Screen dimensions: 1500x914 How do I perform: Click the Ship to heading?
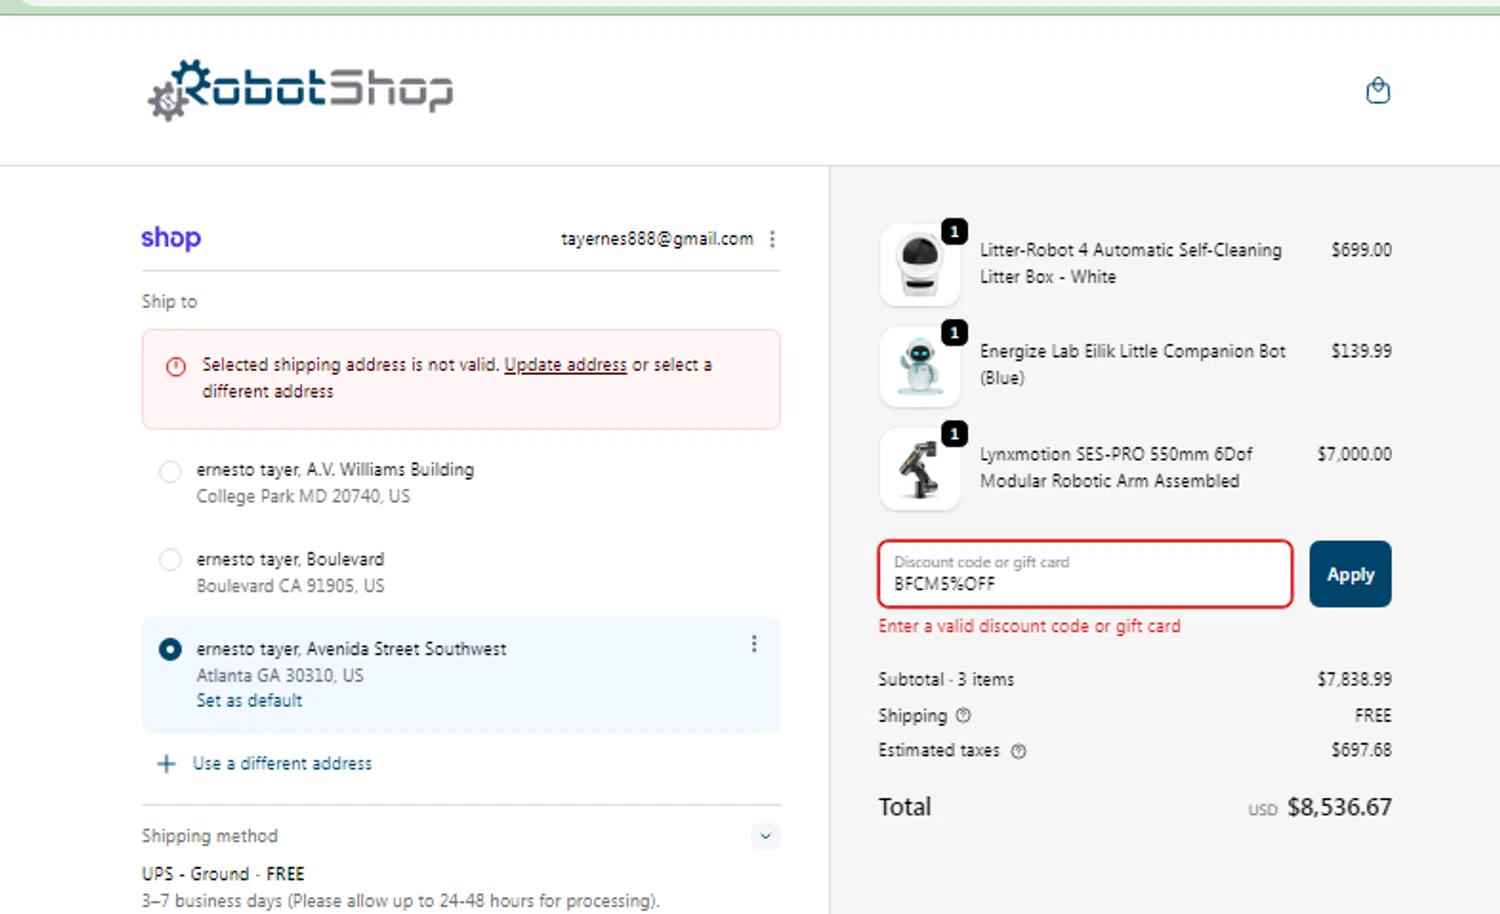(x=169, y=302)
